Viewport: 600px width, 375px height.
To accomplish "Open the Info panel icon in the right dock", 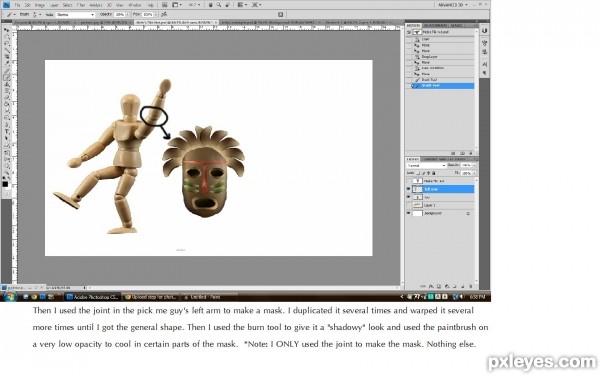I will [x=484, y=30].
